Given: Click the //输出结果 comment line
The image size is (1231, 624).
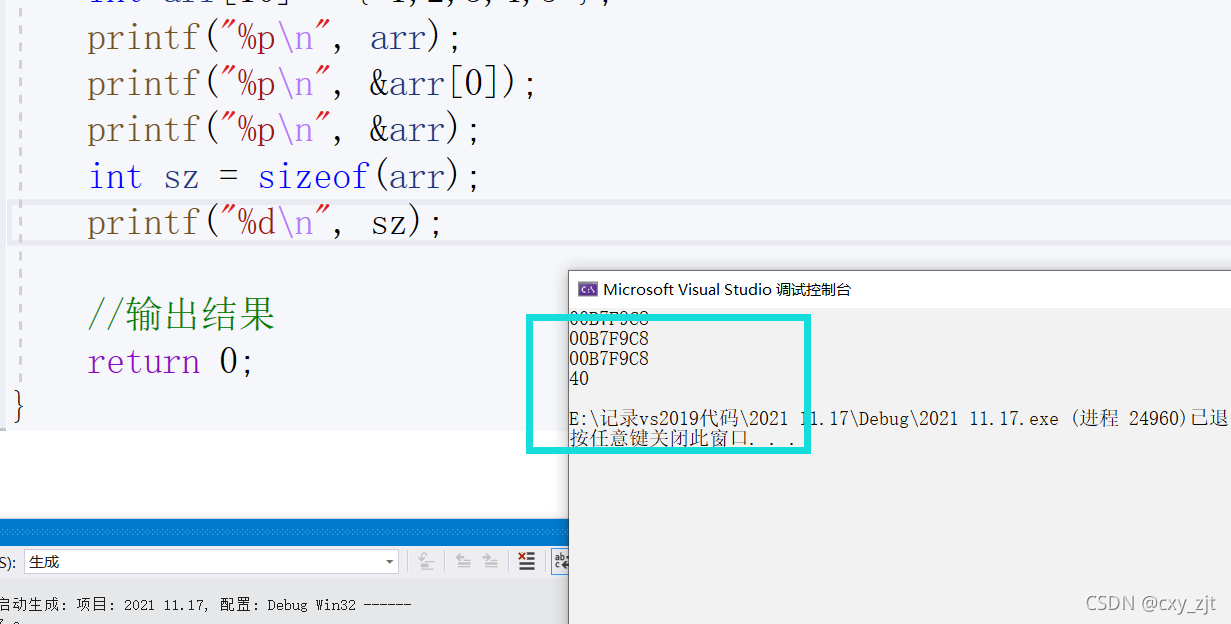Looking at the screenshot, I should point(181,315).
